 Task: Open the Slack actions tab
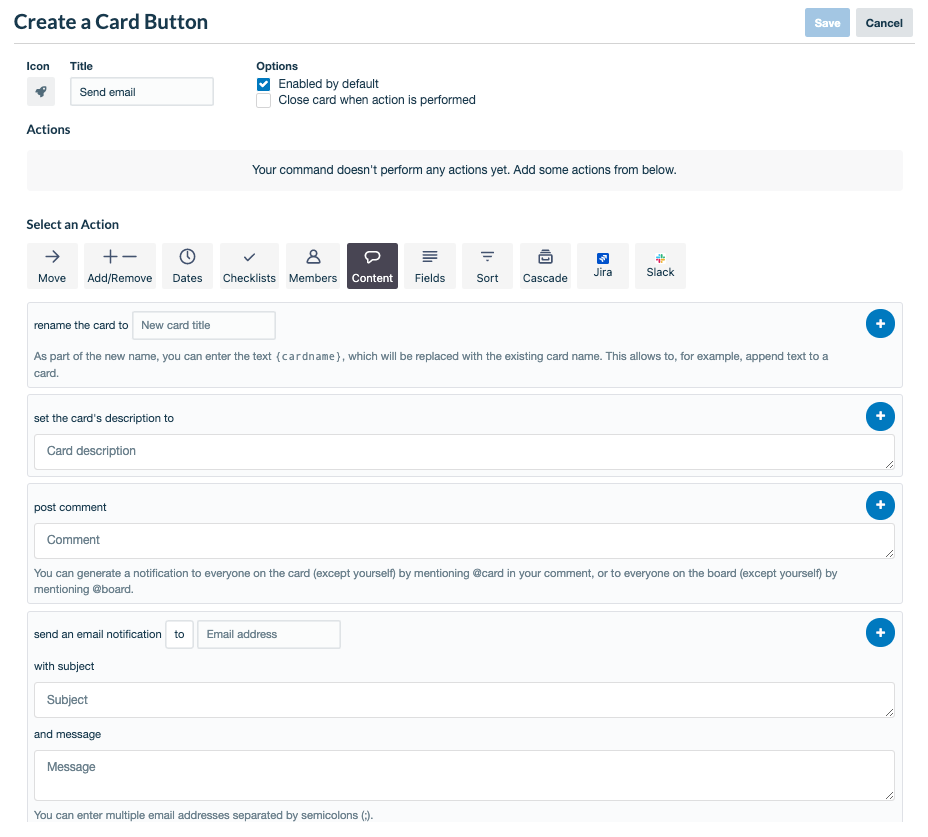tap(660, 266)
